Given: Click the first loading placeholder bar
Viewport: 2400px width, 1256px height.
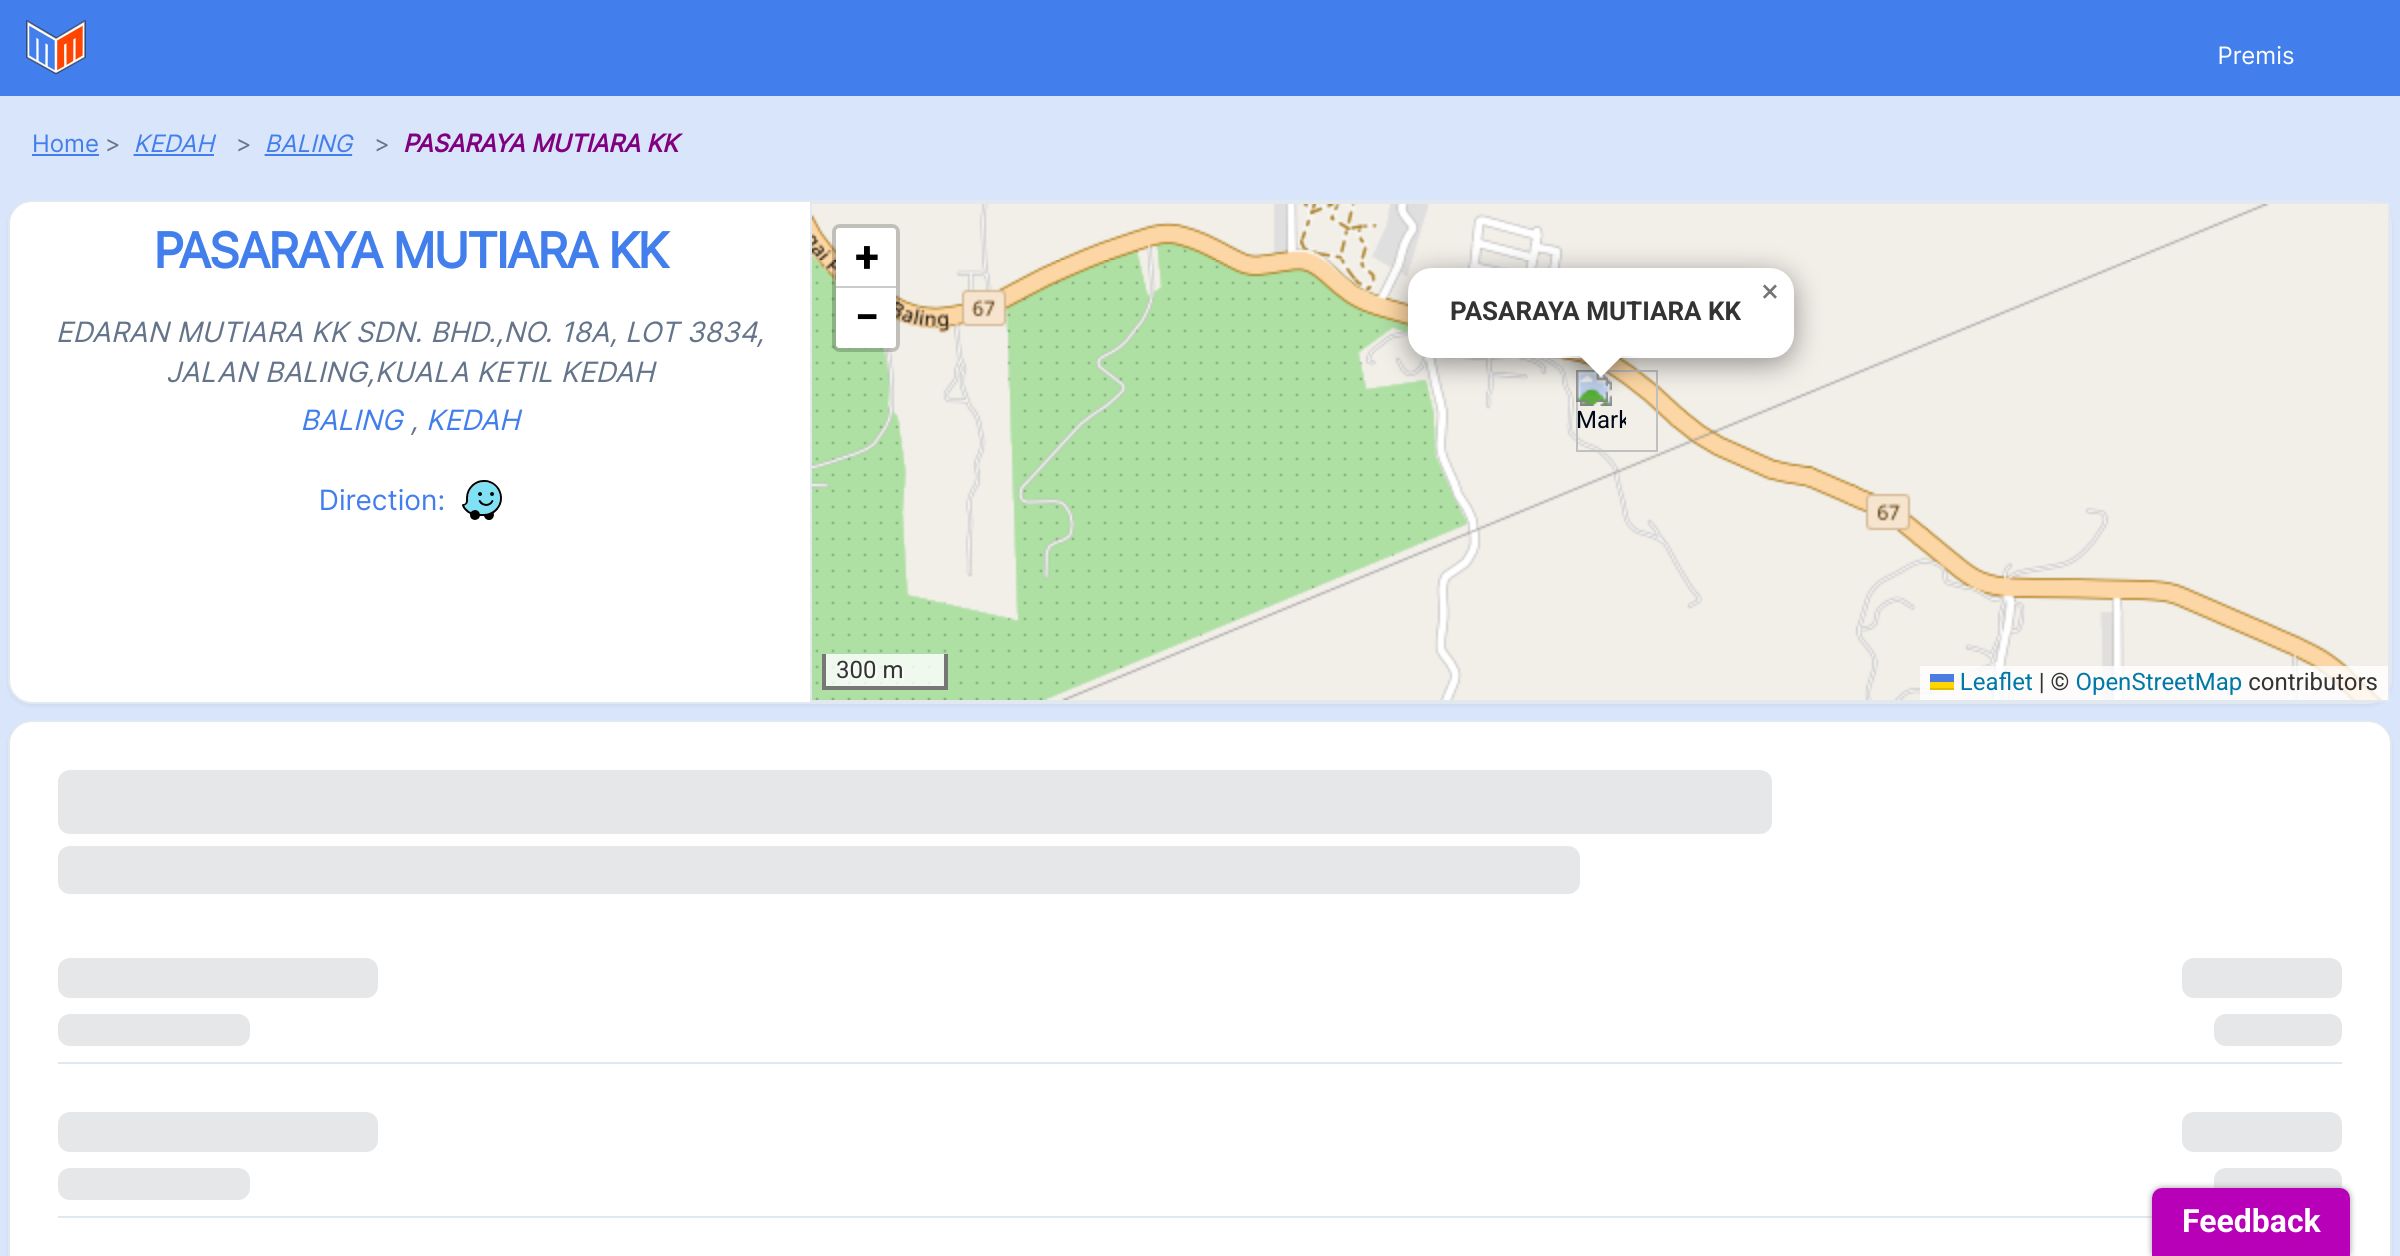Looking at the screenshot, I should pos(914,802).
